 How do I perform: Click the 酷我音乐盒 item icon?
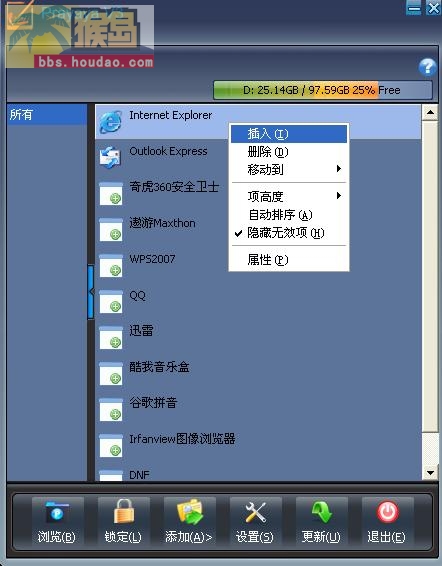[111, 374]
